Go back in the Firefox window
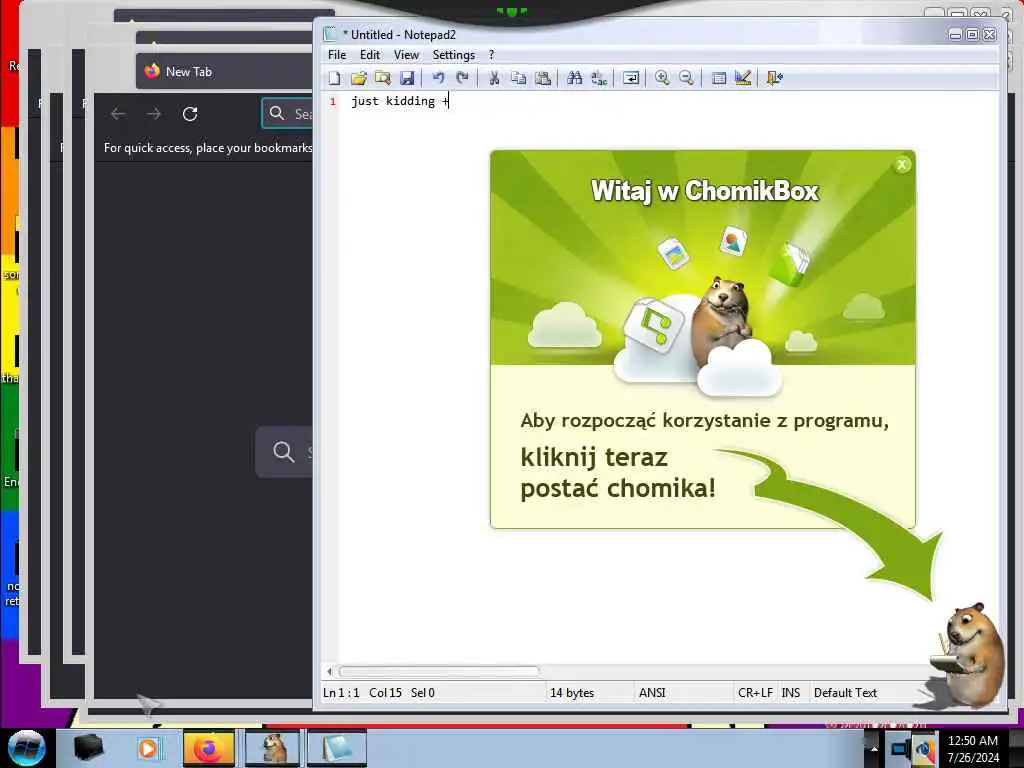1024x768 pixels. pyautogui.click(x=118, y=114)
